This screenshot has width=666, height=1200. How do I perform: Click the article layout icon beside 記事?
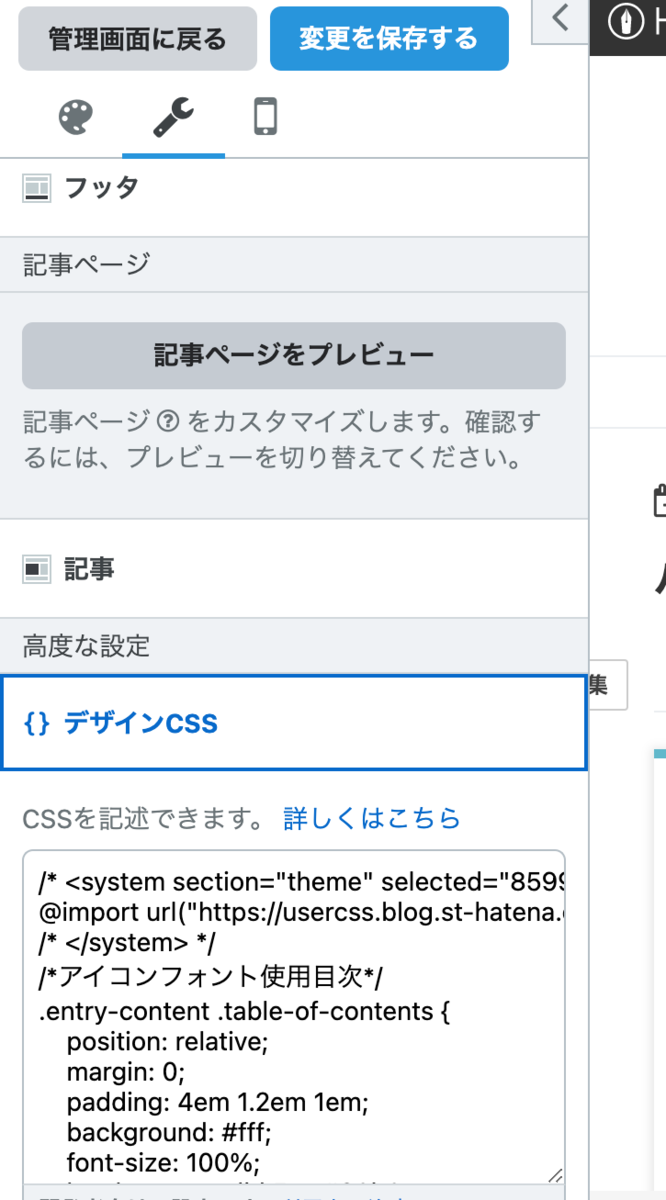tap(37, 570)
